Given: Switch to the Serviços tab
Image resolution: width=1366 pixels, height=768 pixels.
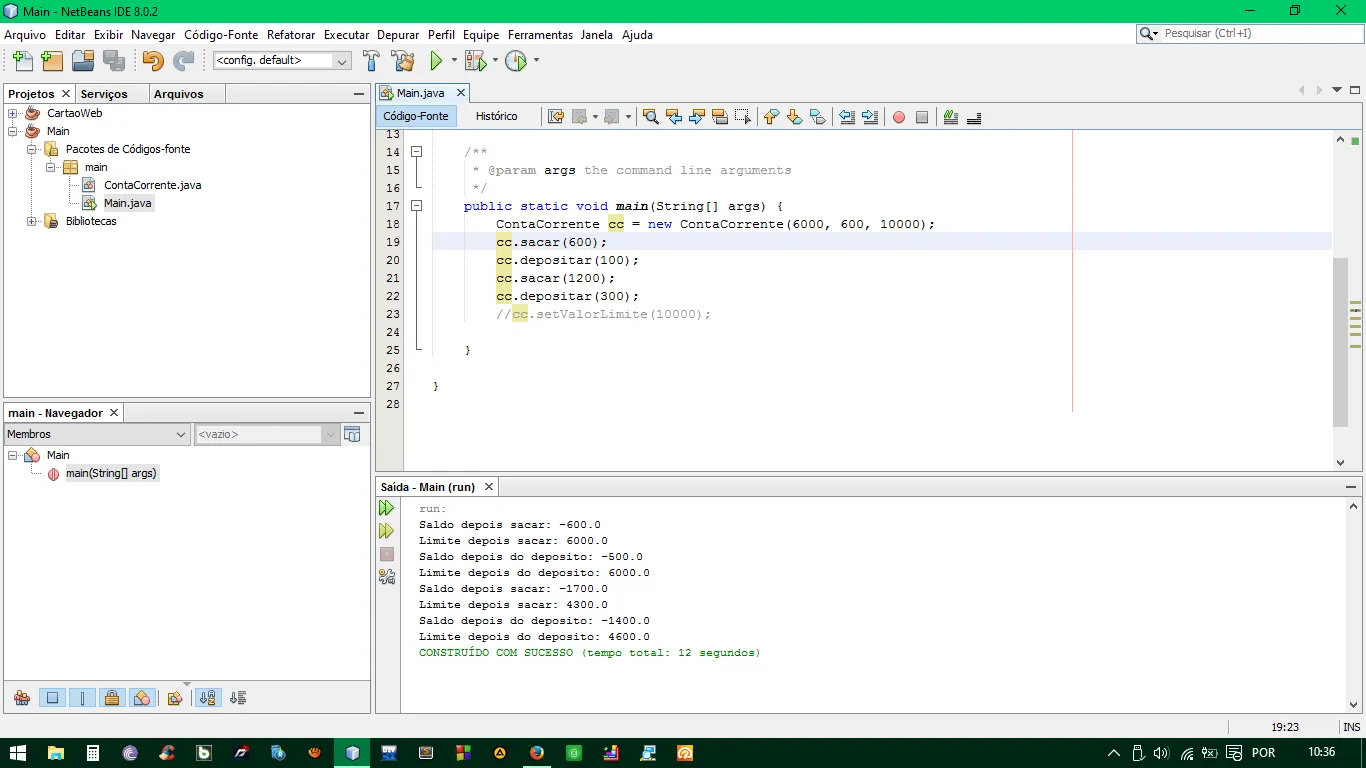Looking at the screenshot, I should pos(104,94).
